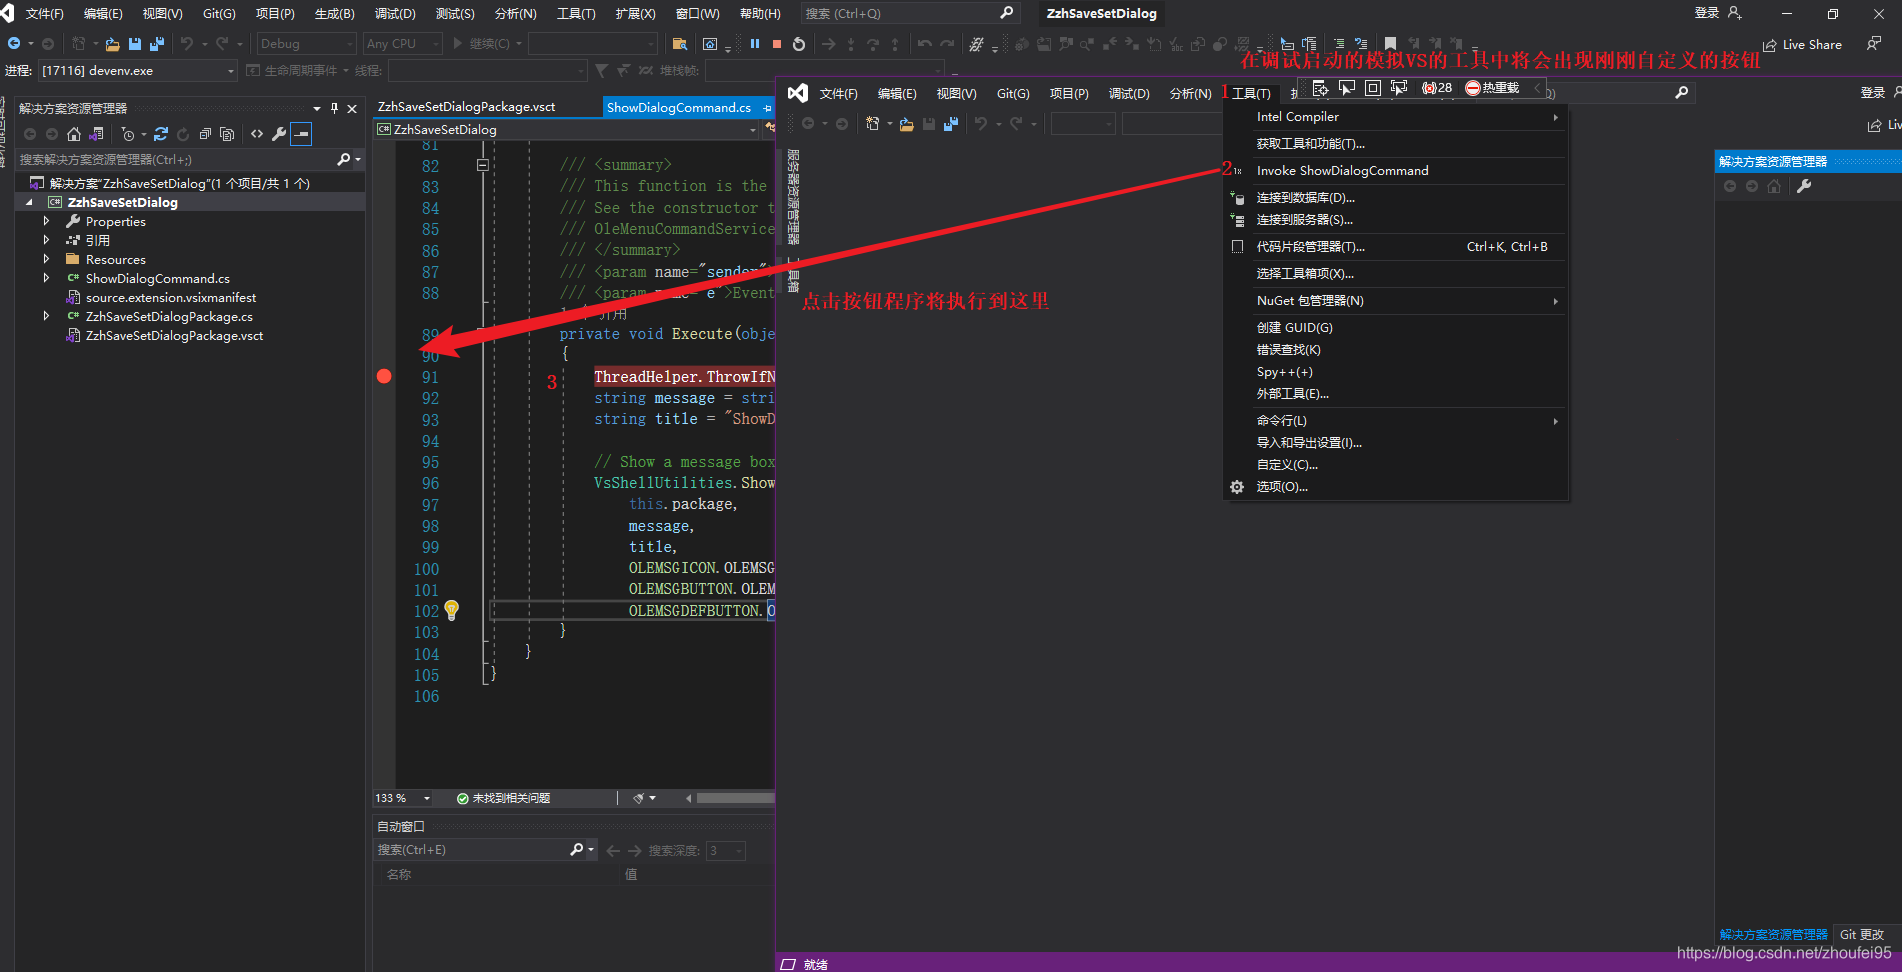
Task: Toggle Code Snippets Manager checkbox icon in Tools menu
Action: click(x=1238, y=246)
